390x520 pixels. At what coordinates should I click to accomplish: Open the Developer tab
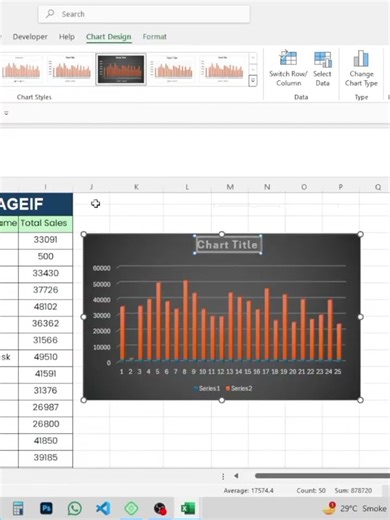coord(30,37)
